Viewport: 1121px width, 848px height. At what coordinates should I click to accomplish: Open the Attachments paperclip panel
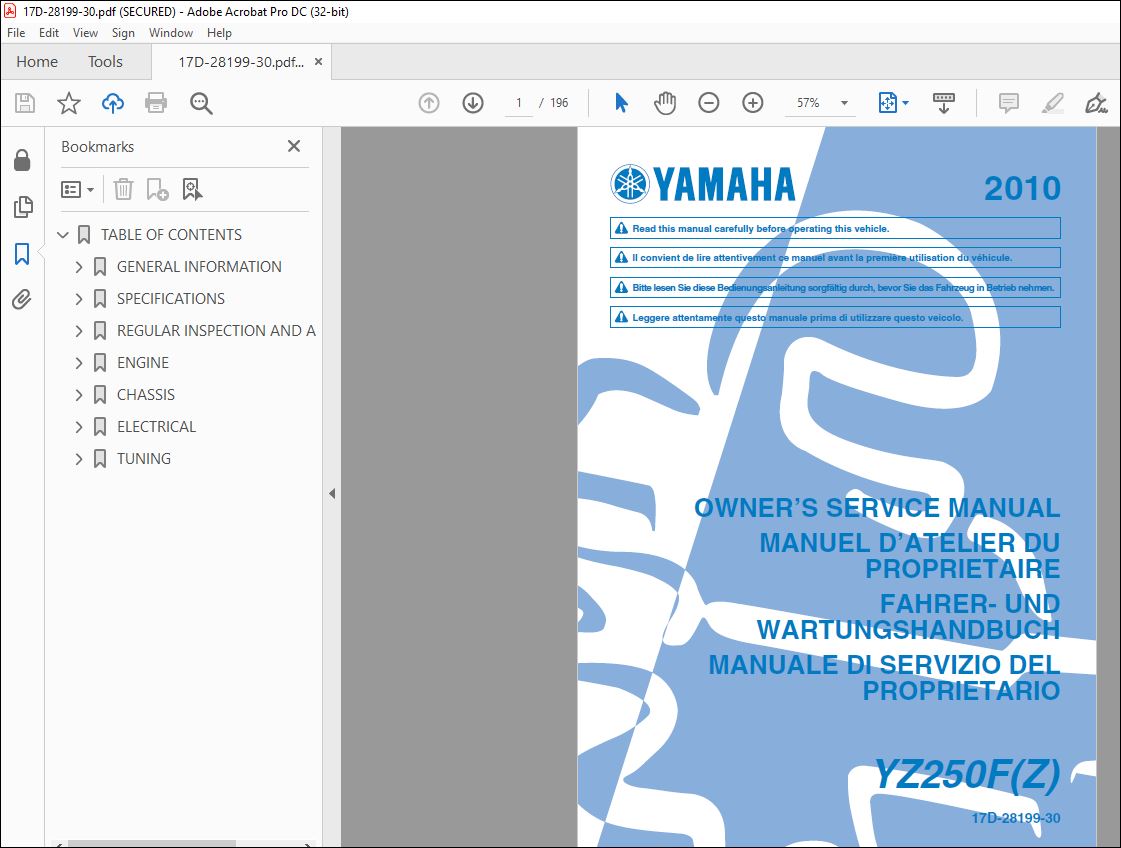22,300
